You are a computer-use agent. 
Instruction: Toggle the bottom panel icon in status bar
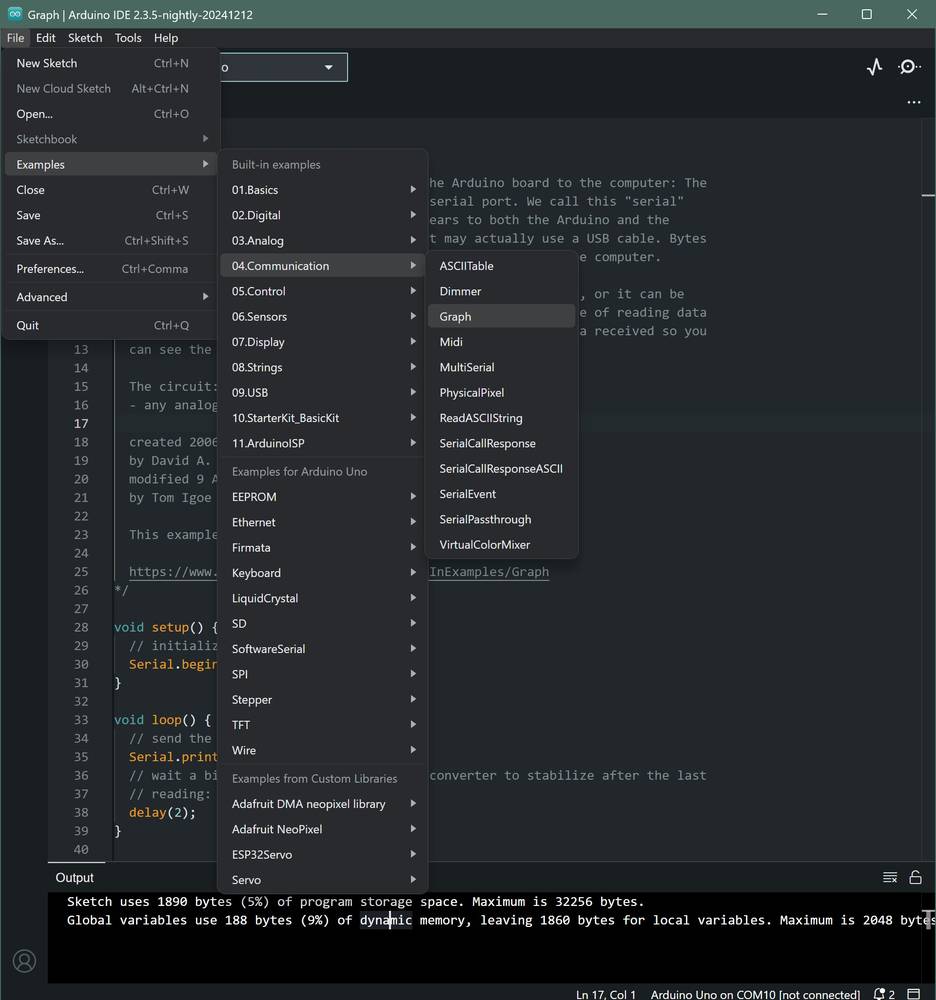[x=914, y=994]
